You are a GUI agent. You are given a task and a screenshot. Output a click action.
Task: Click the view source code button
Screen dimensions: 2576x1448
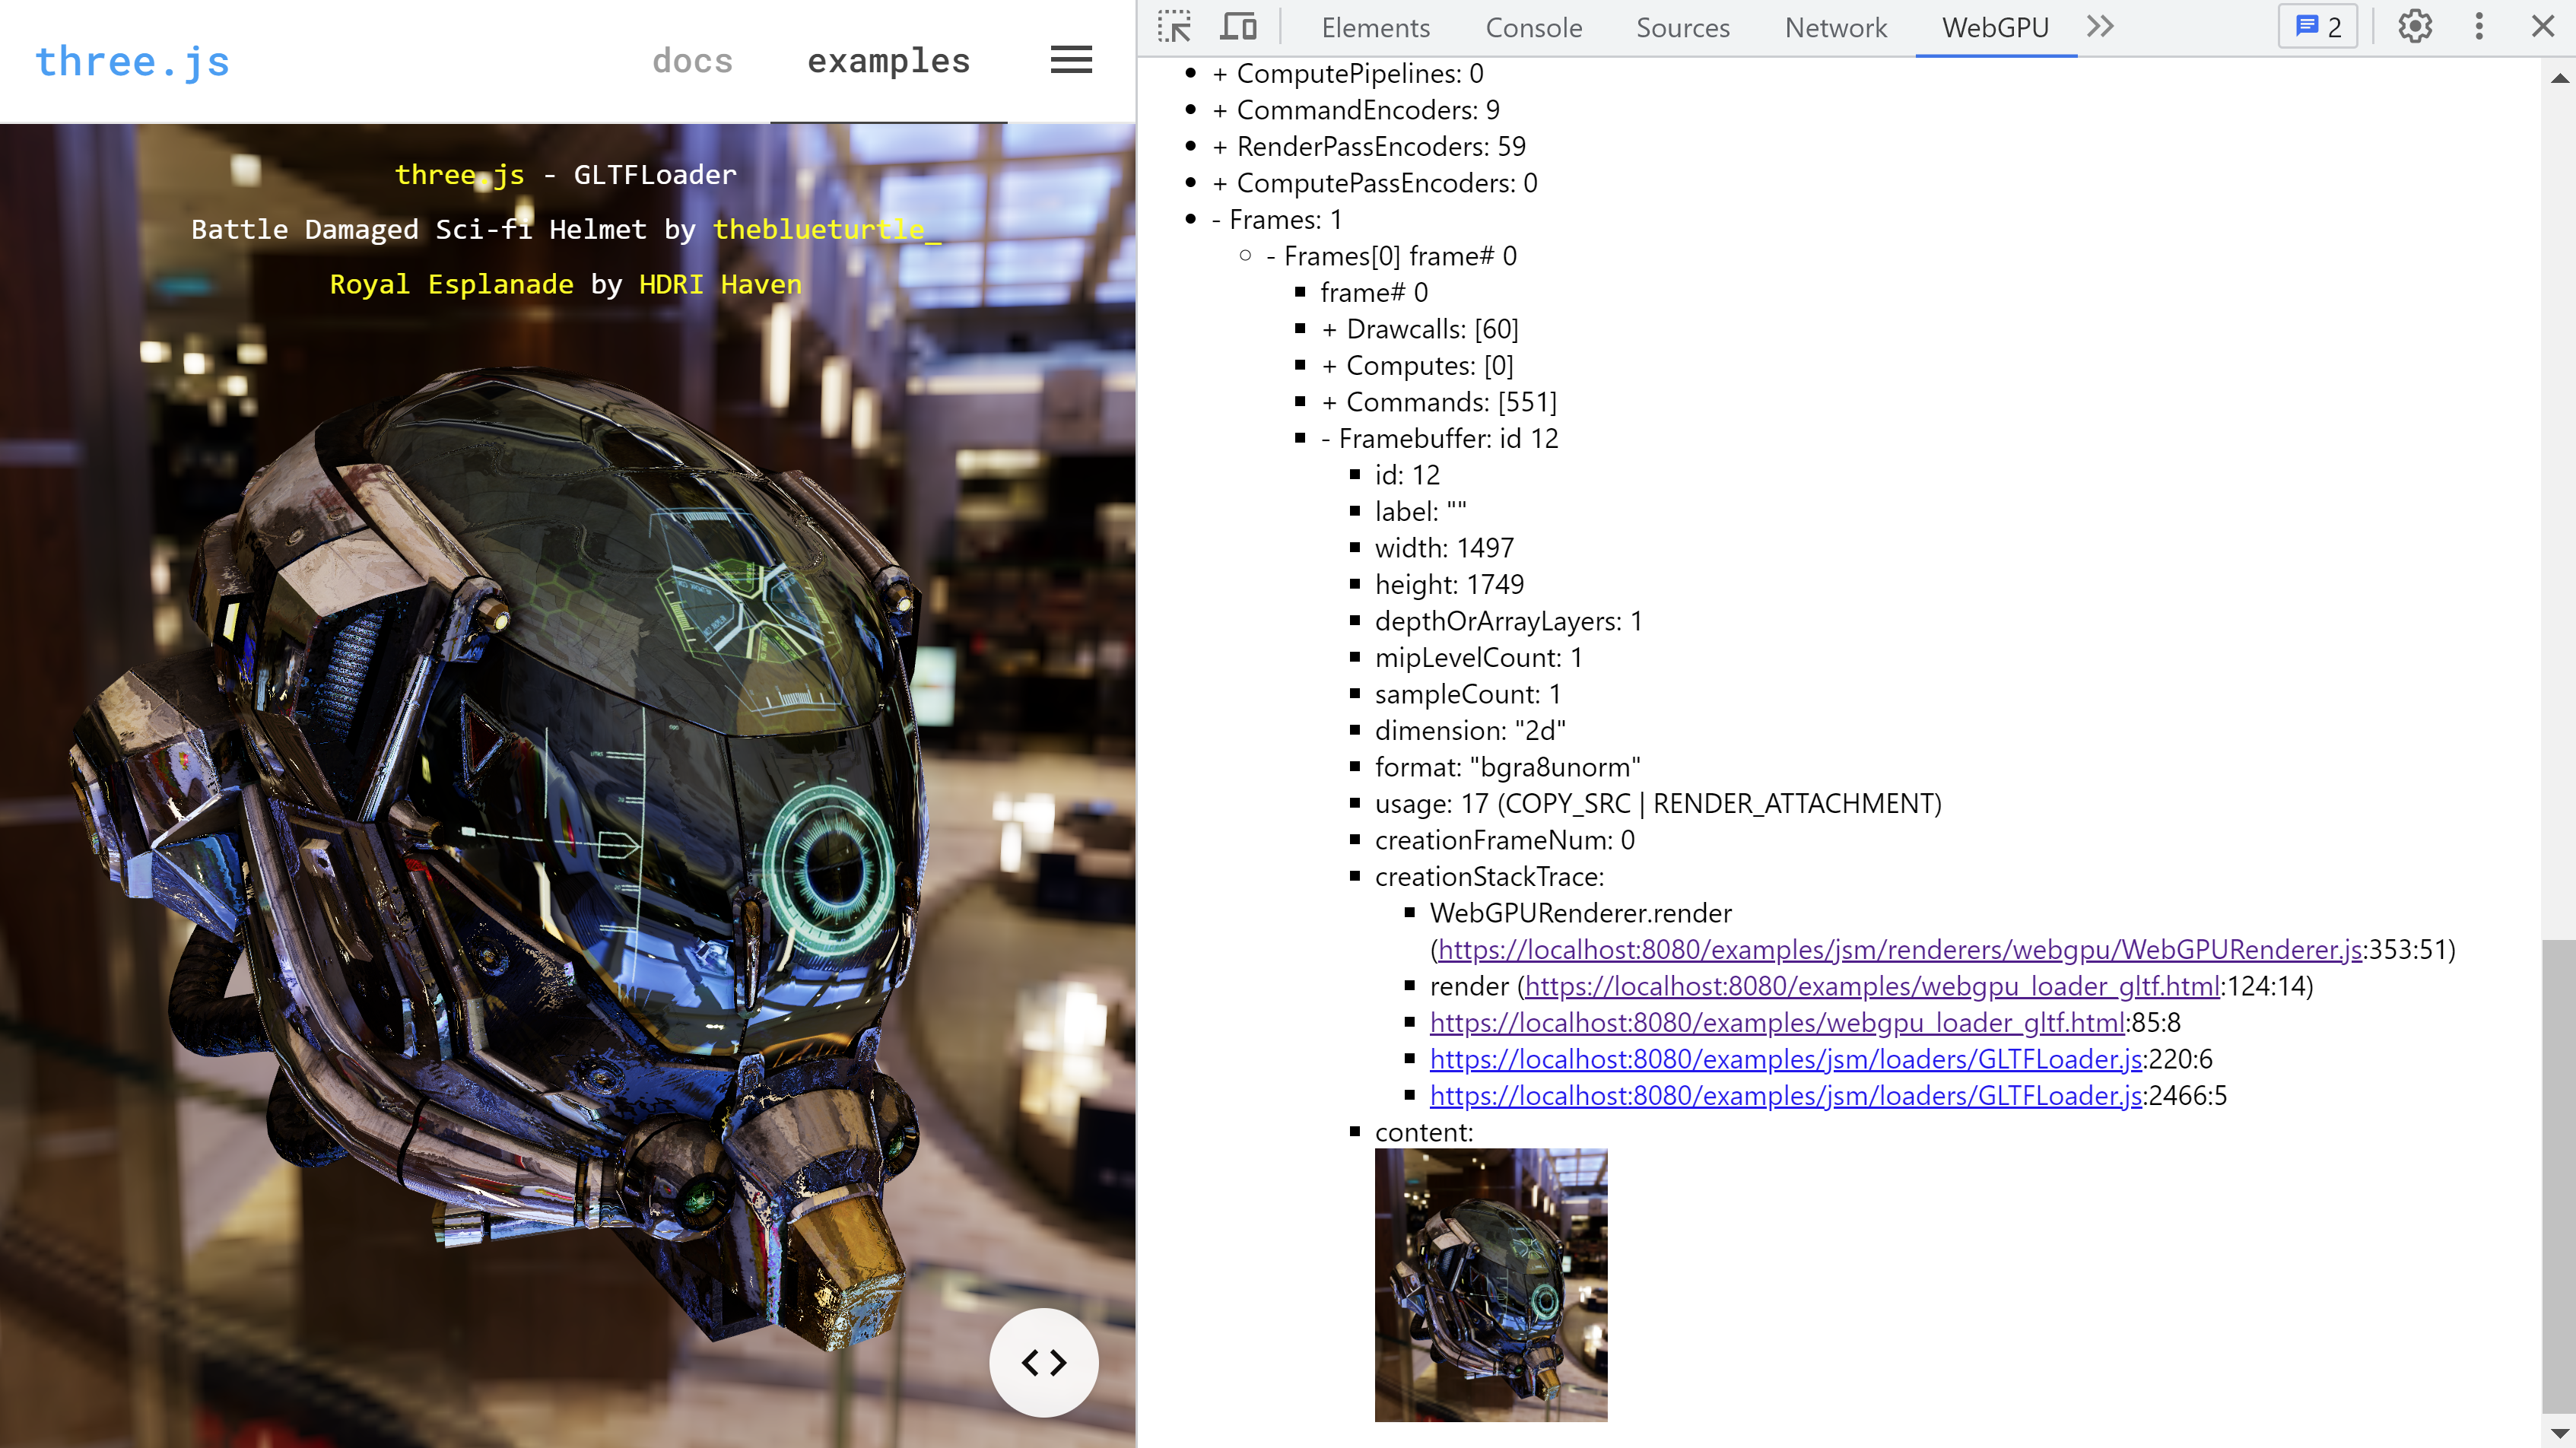click(x=1043, y=1362)
